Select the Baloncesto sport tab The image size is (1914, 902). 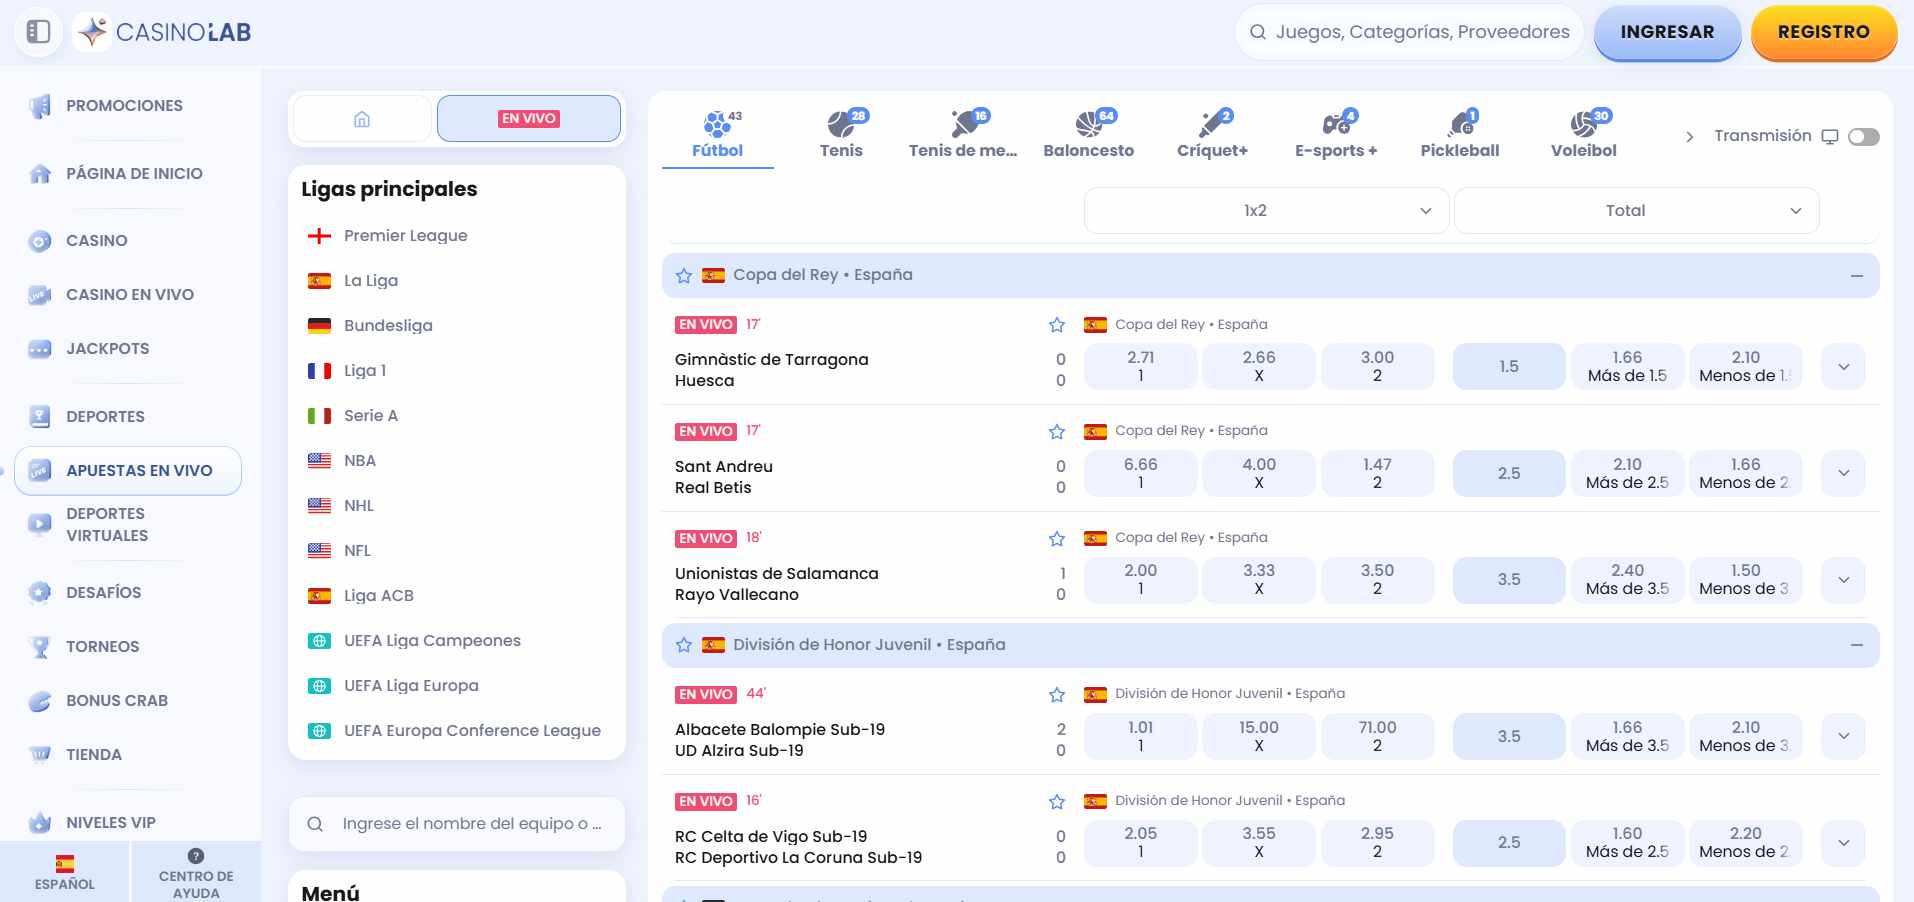(1089, 135)
